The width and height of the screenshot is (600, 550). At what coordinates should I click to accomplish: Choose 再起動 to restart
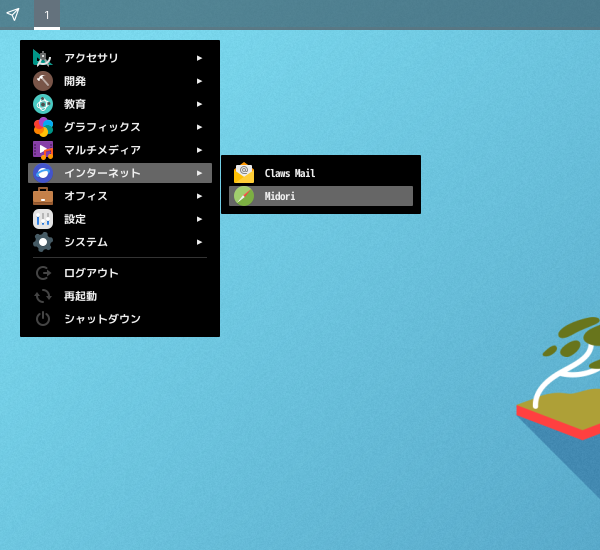[x=80, y=296]
